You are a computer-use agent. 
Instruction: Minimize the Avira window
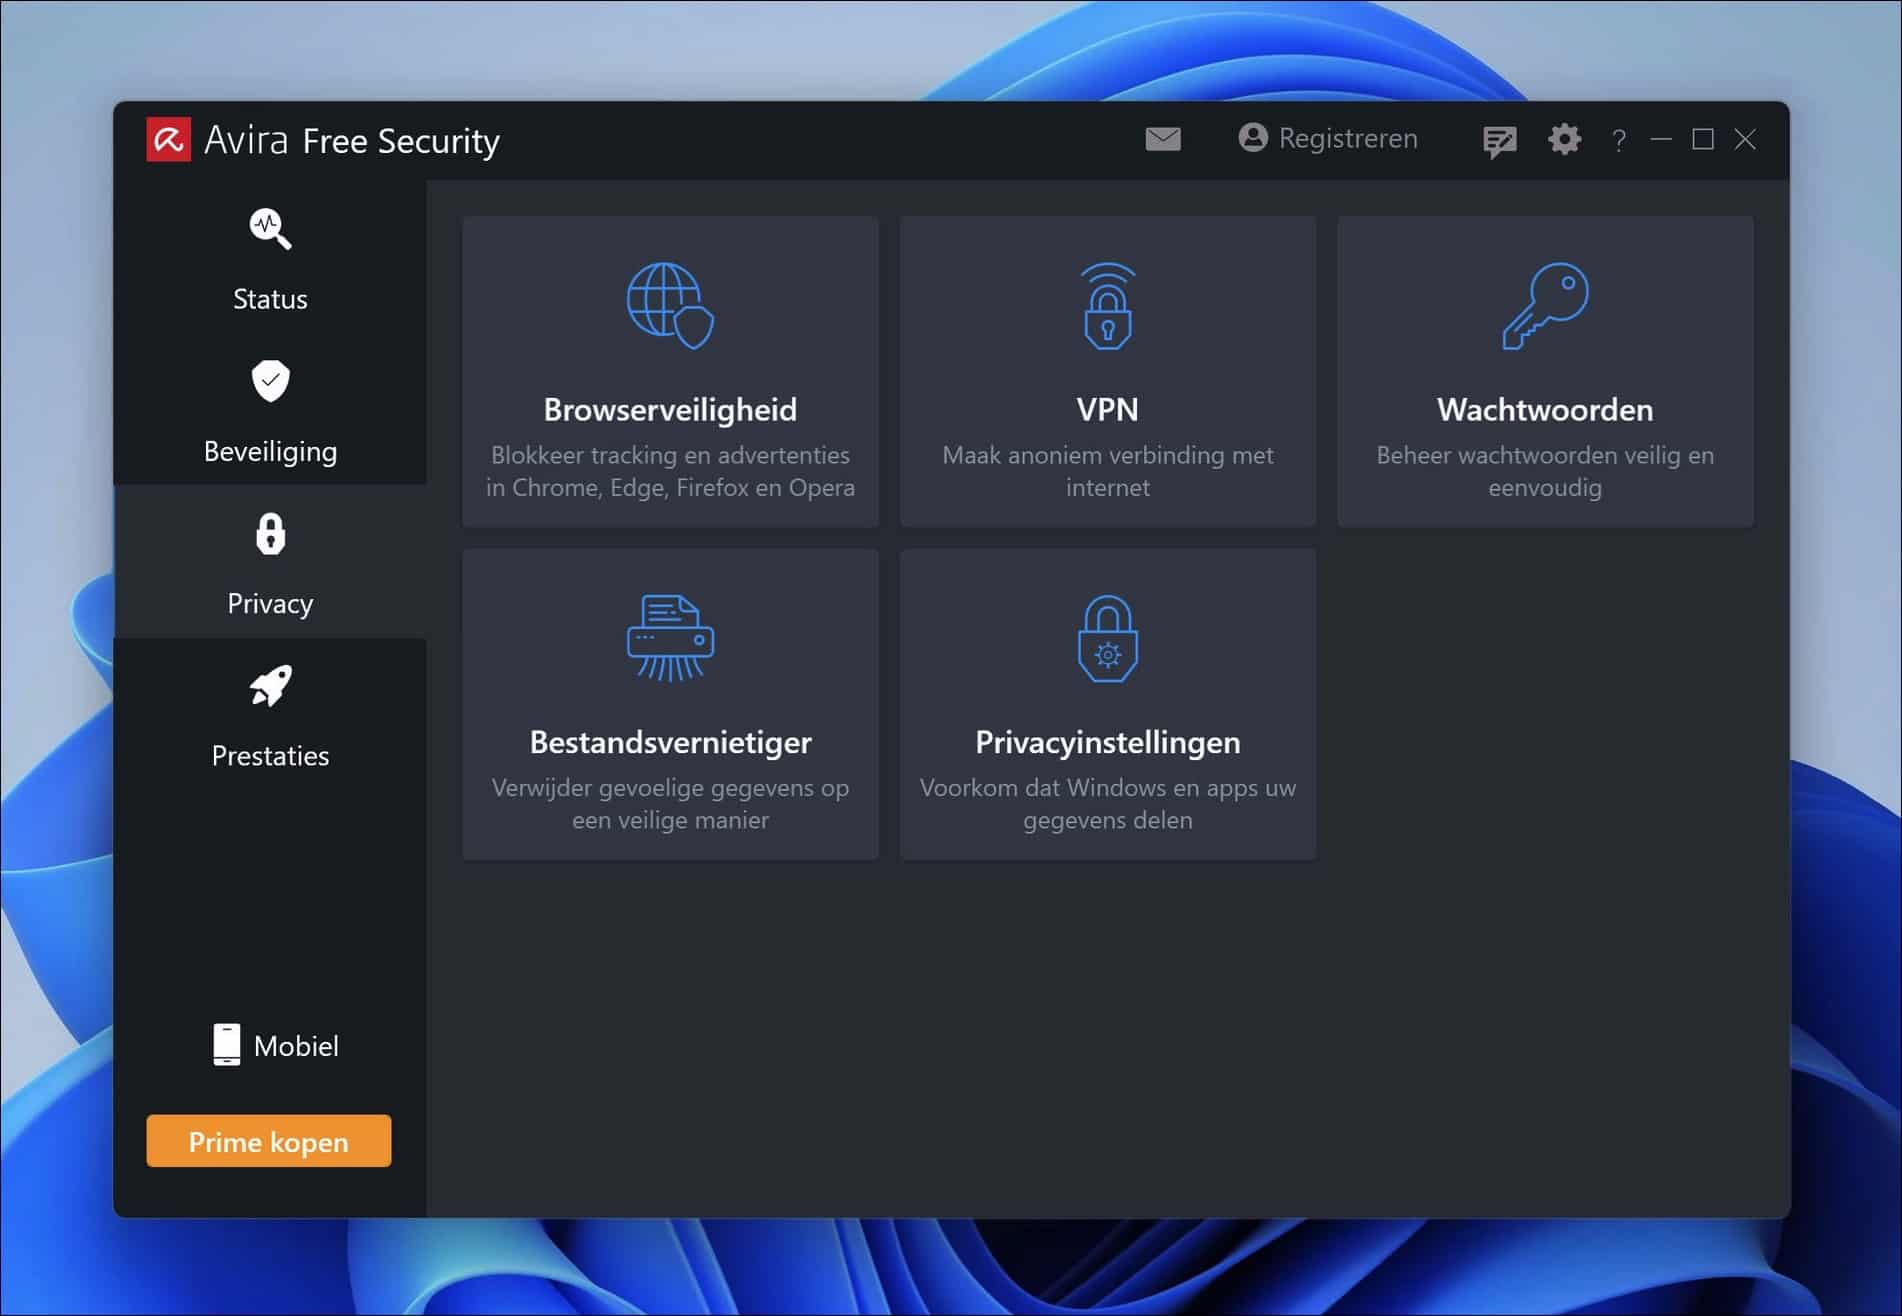point(1661,139)
